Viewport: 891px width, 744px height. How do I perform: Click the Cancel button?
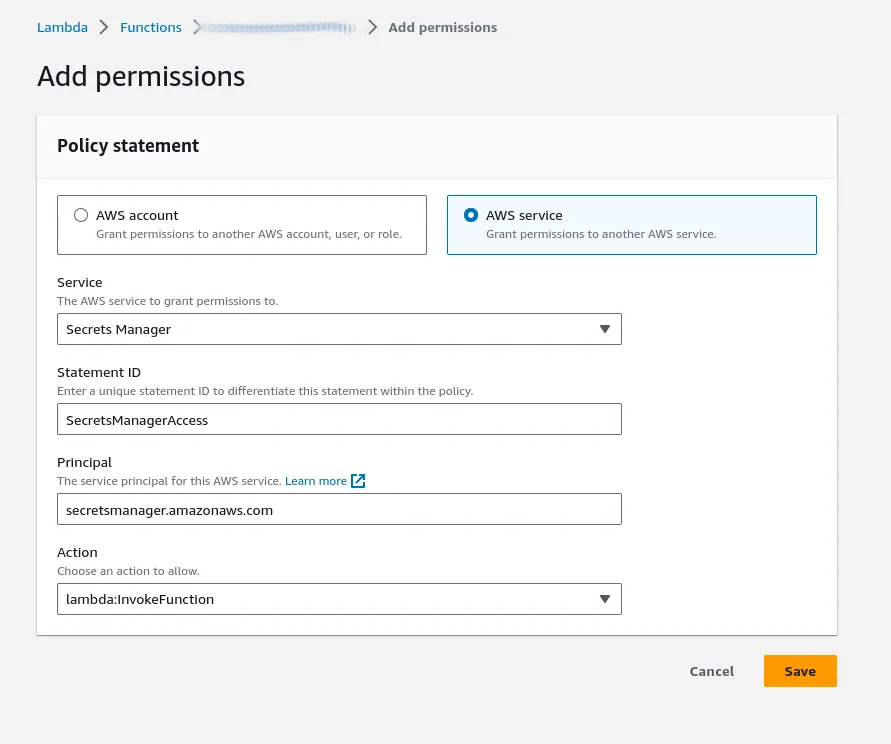coord(711,671)
